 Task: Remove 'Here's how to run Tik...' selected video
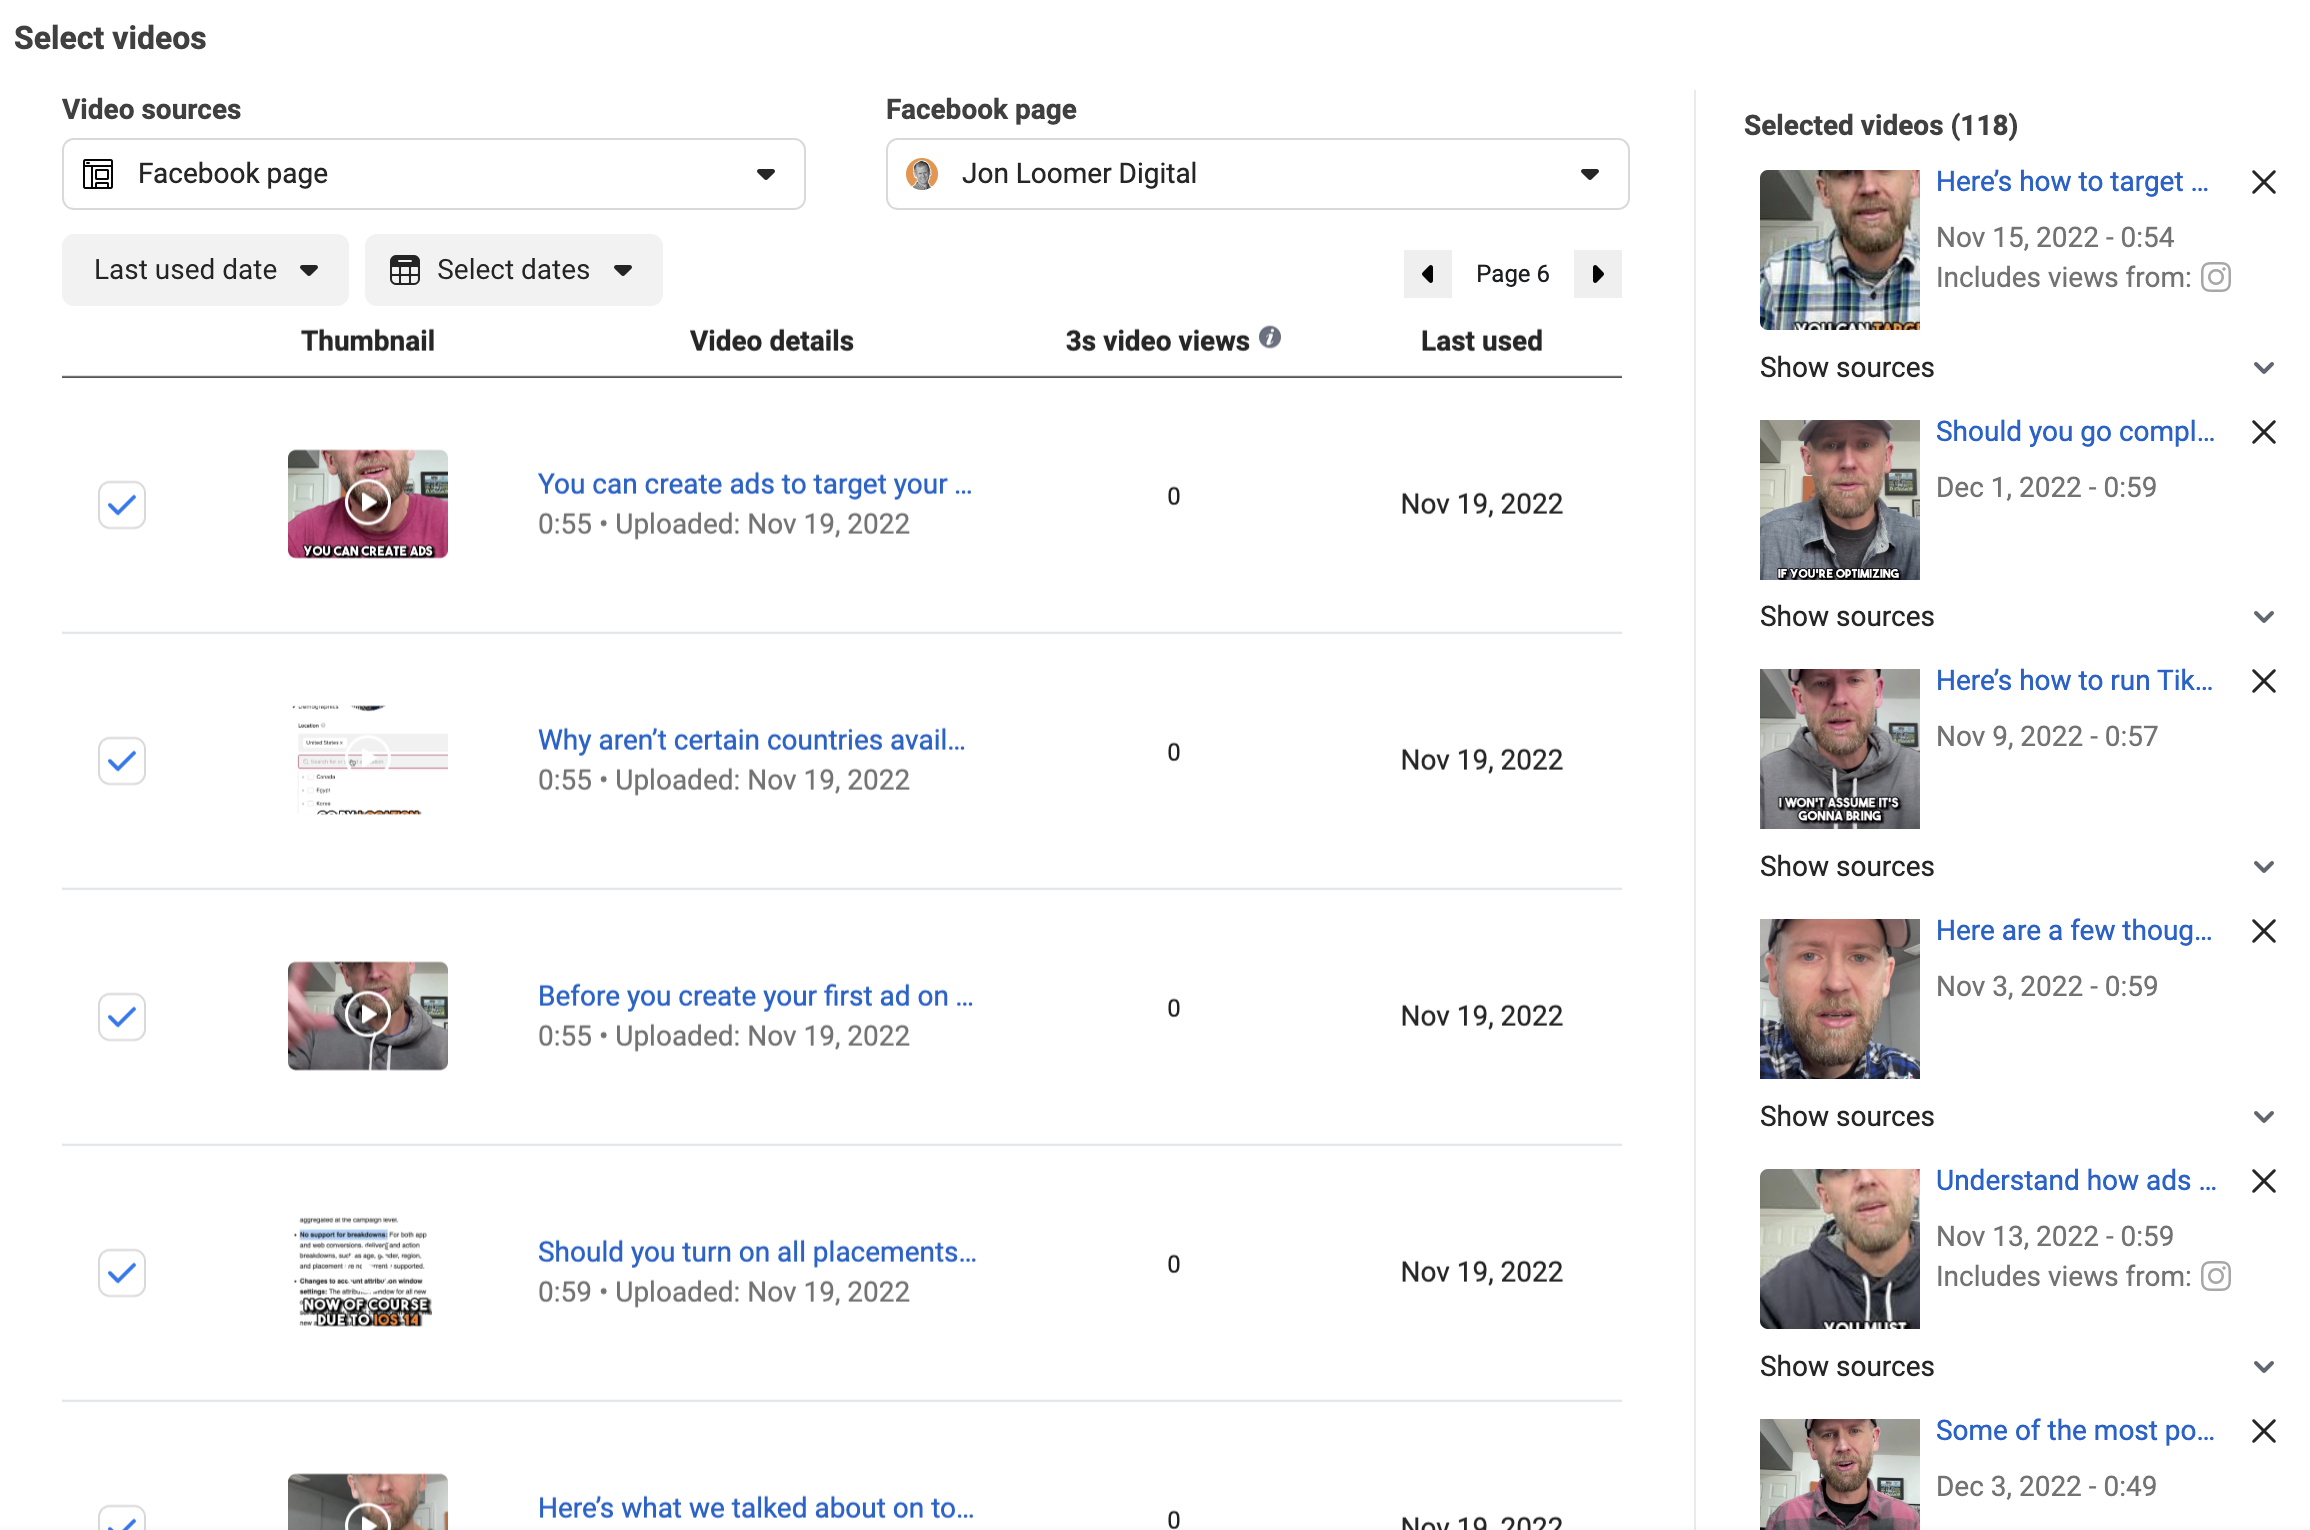(2264, 681)
